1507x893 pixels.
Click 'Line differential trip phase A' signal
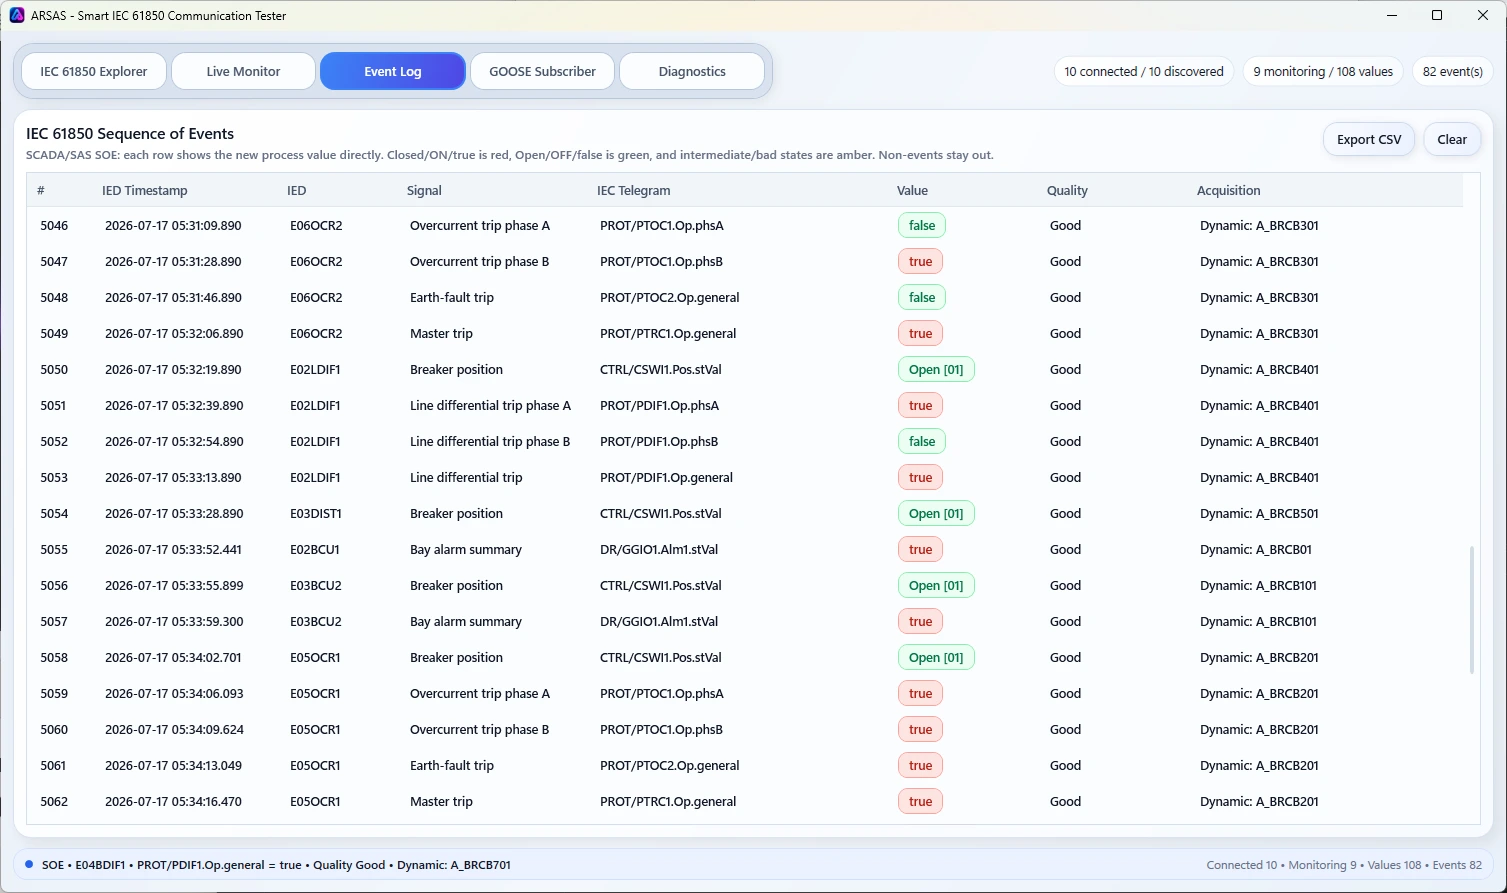[x=490, y=405]
